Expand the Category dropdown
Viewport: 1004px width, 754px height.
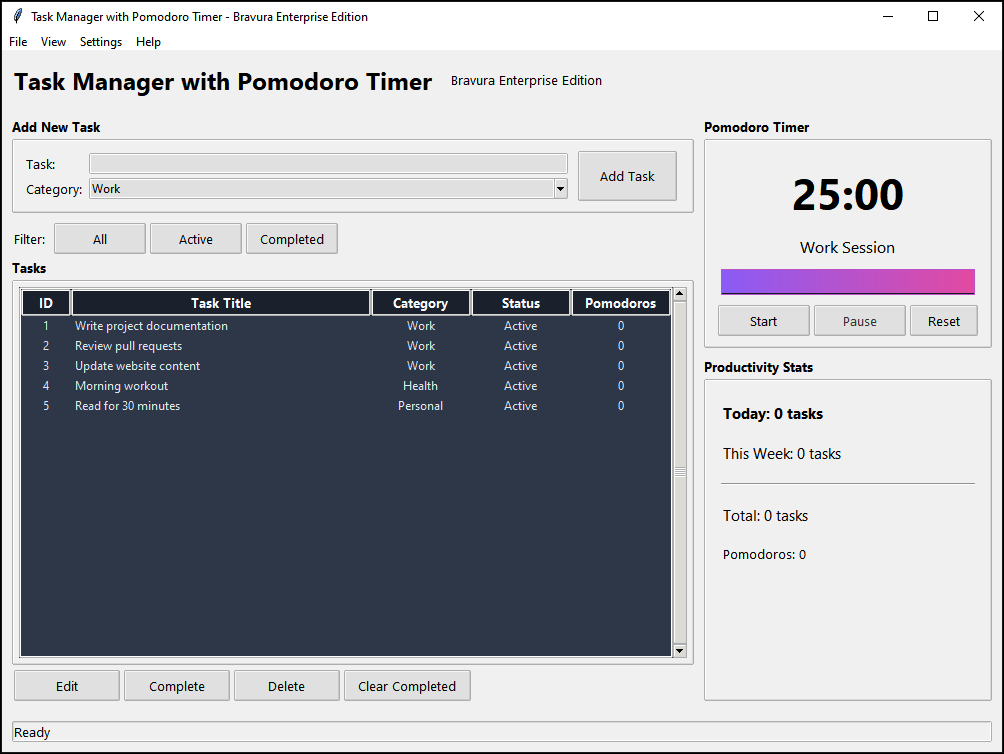[558, 189]
